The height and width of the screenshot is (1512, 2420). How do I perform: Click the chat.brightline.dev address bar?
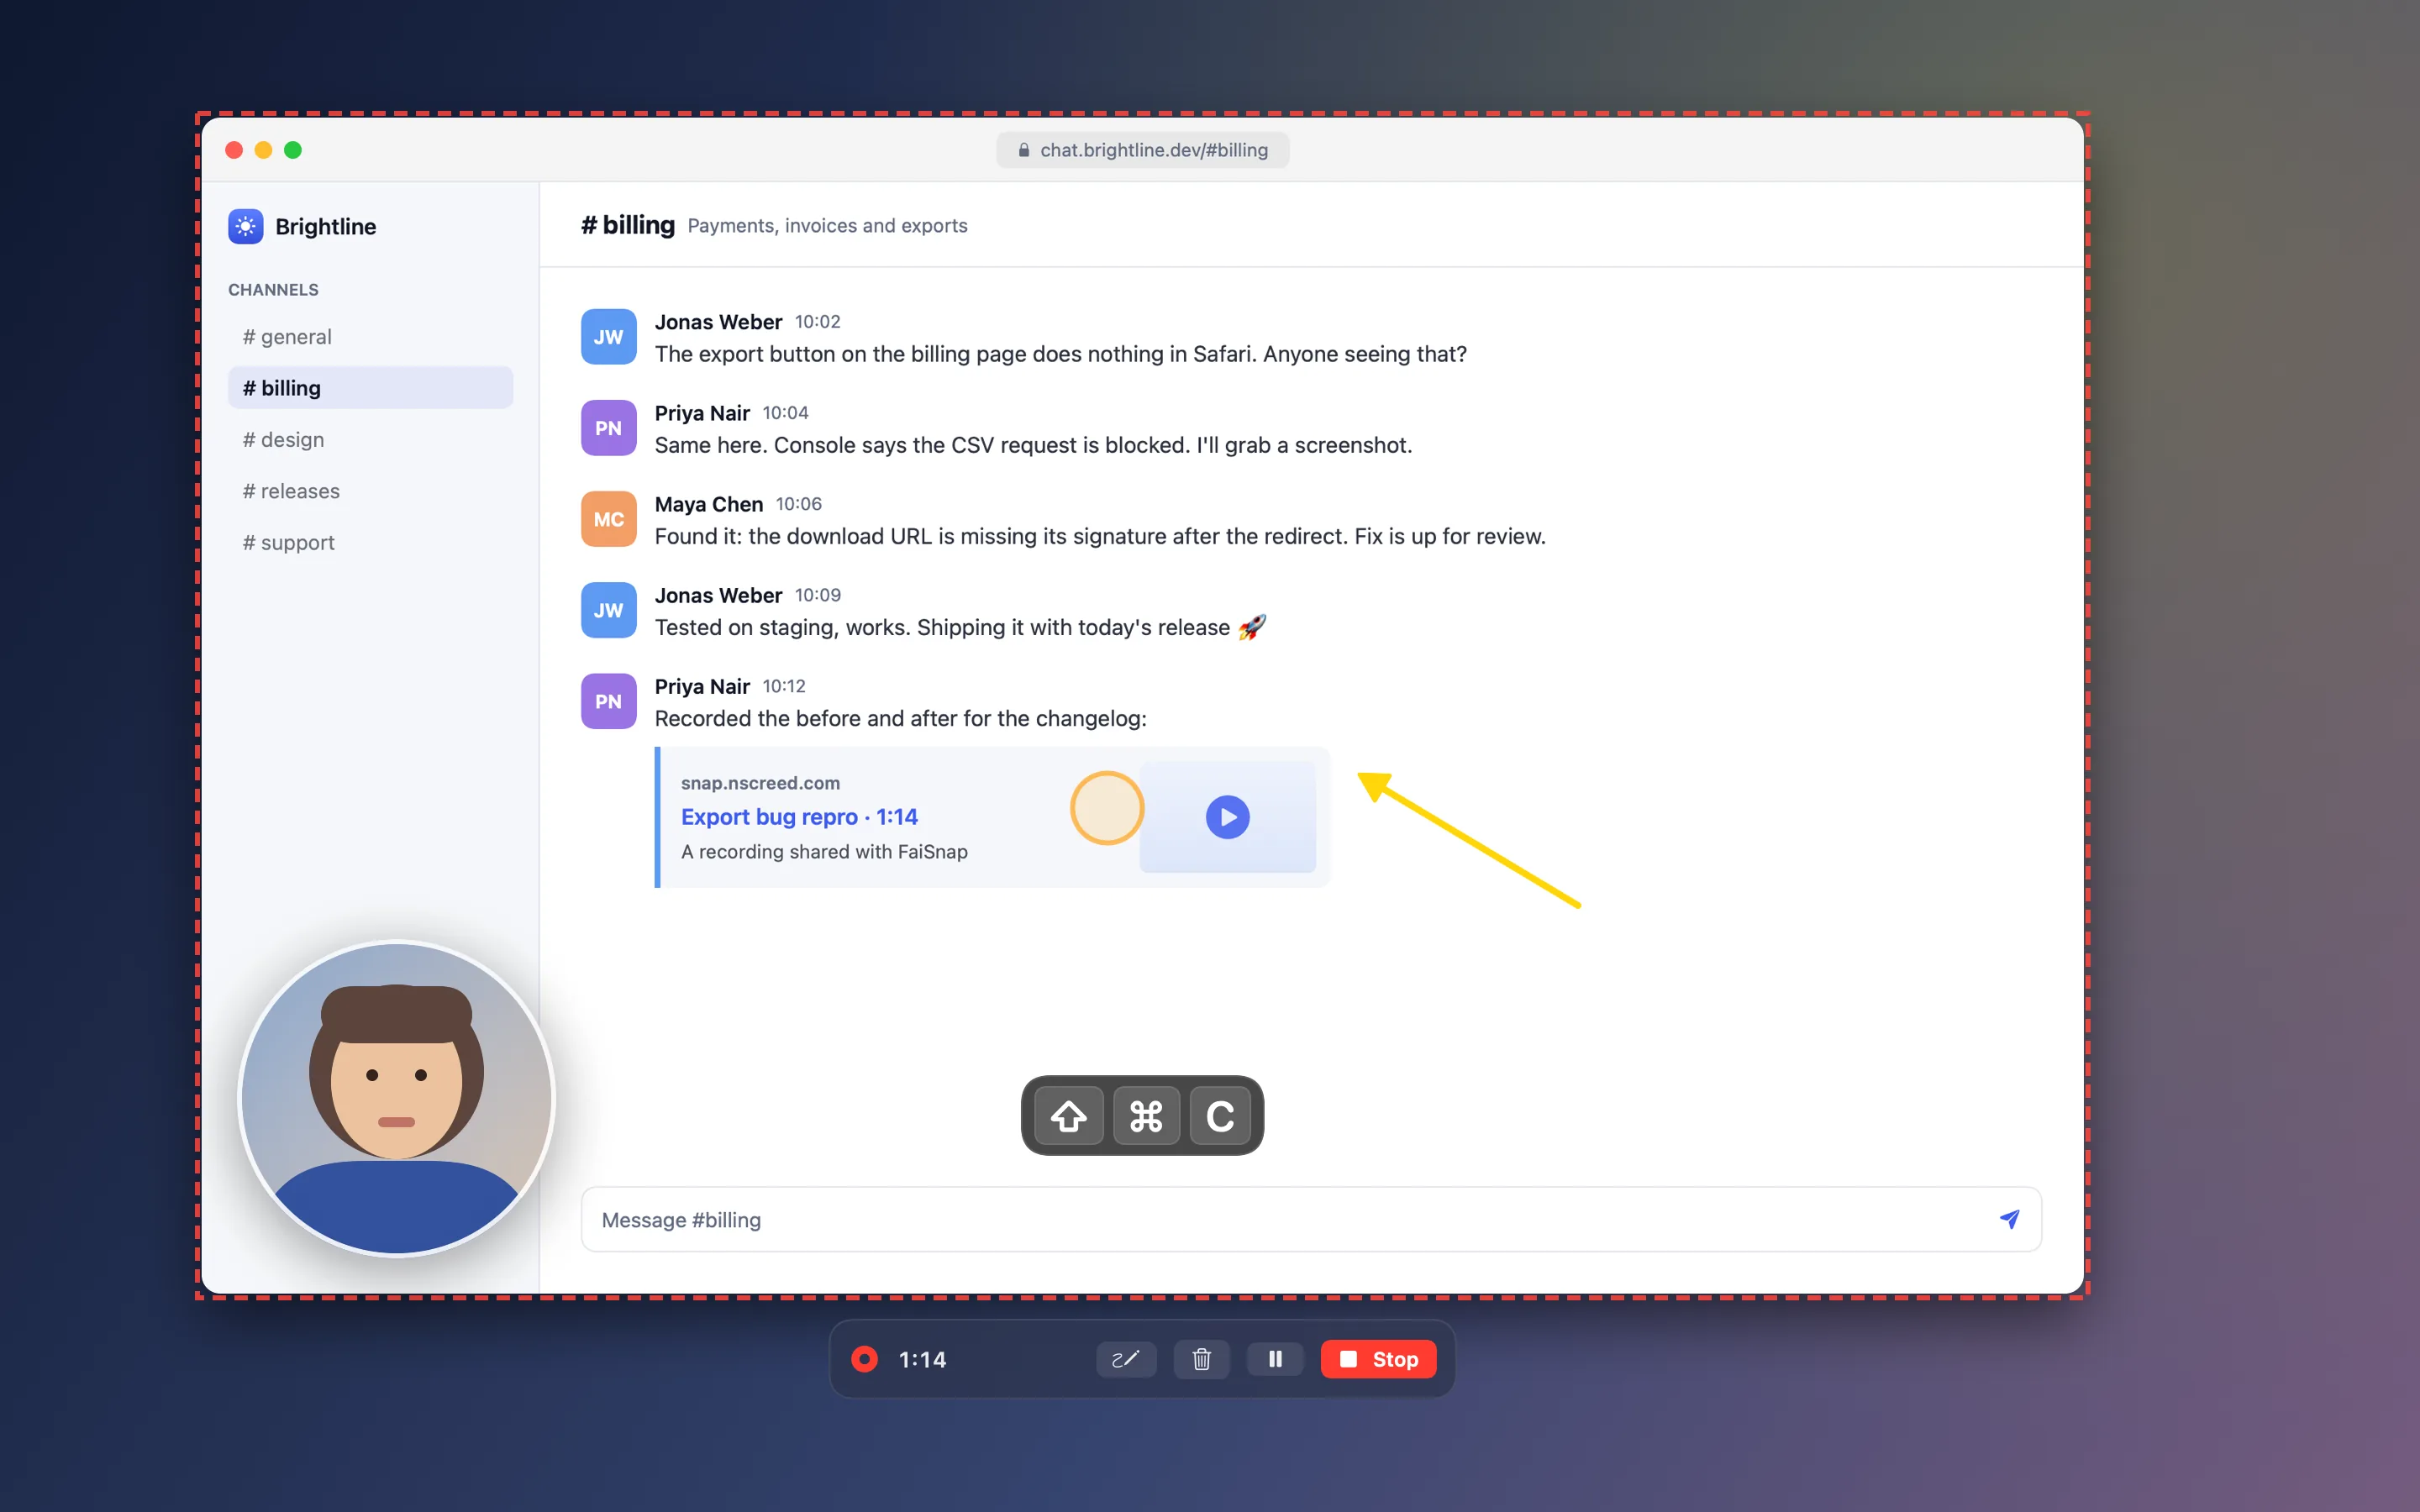tap(1142, 150)
